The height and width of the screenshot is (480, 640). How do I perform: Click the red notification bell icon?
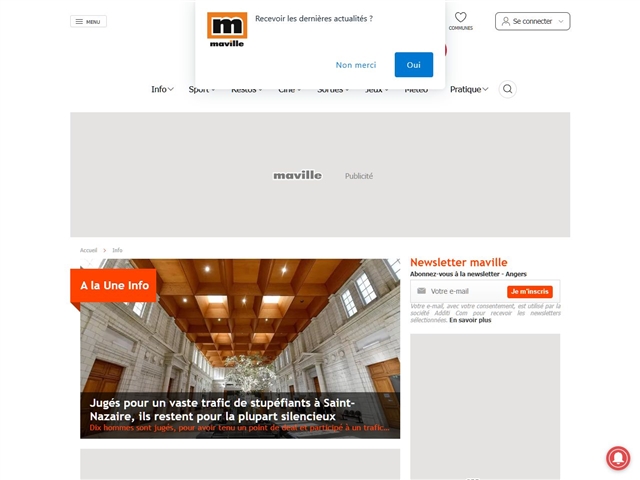pos(618,458)
